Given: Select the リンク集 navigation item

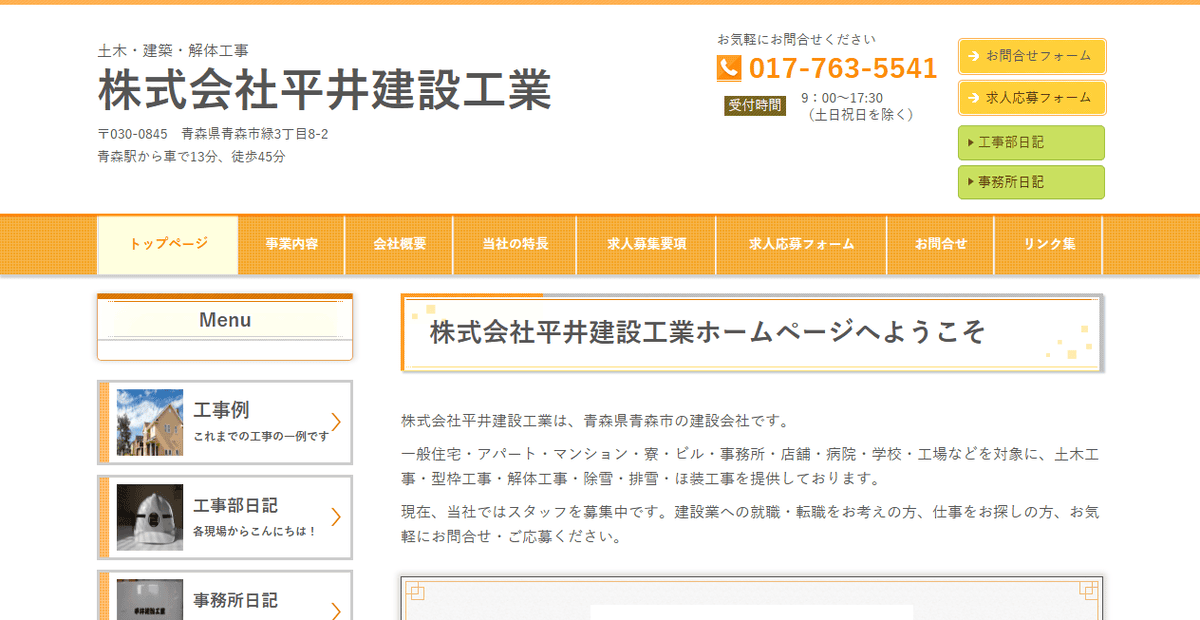Looking at the screenshot, I should [1049, 243].
